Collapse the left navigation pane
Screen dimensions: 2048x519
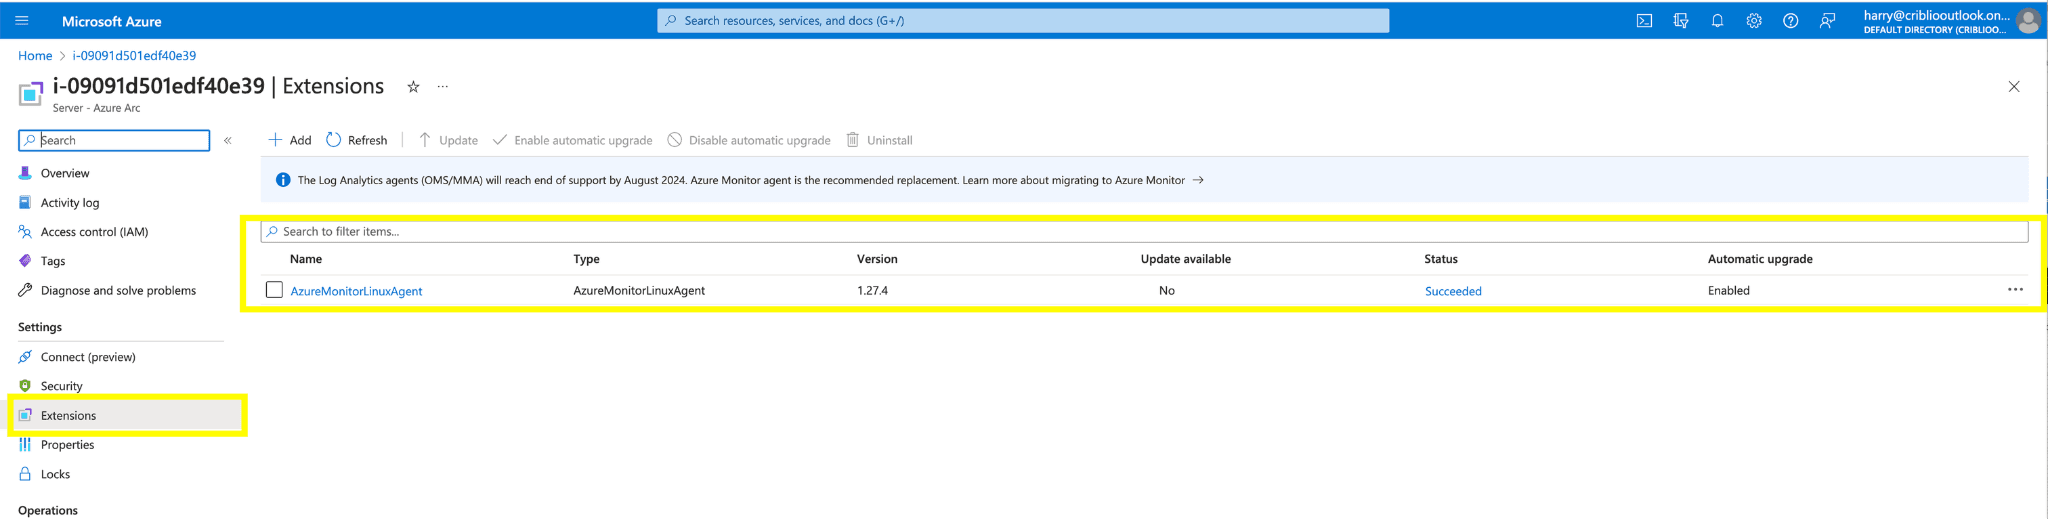point(228,141)
